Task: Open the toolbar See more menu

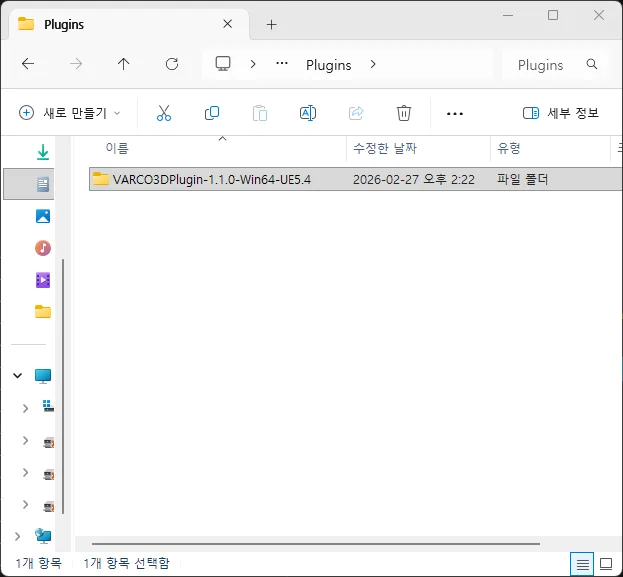Action: click(x=455, y=114)
